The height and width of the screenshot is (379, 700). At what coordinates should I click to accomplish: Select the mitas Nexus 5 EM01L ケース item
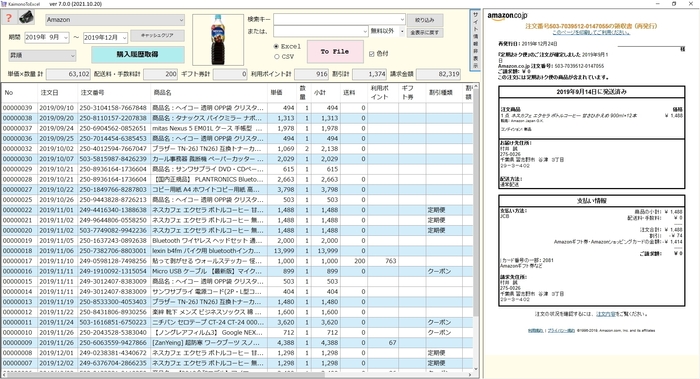[208, 129]
